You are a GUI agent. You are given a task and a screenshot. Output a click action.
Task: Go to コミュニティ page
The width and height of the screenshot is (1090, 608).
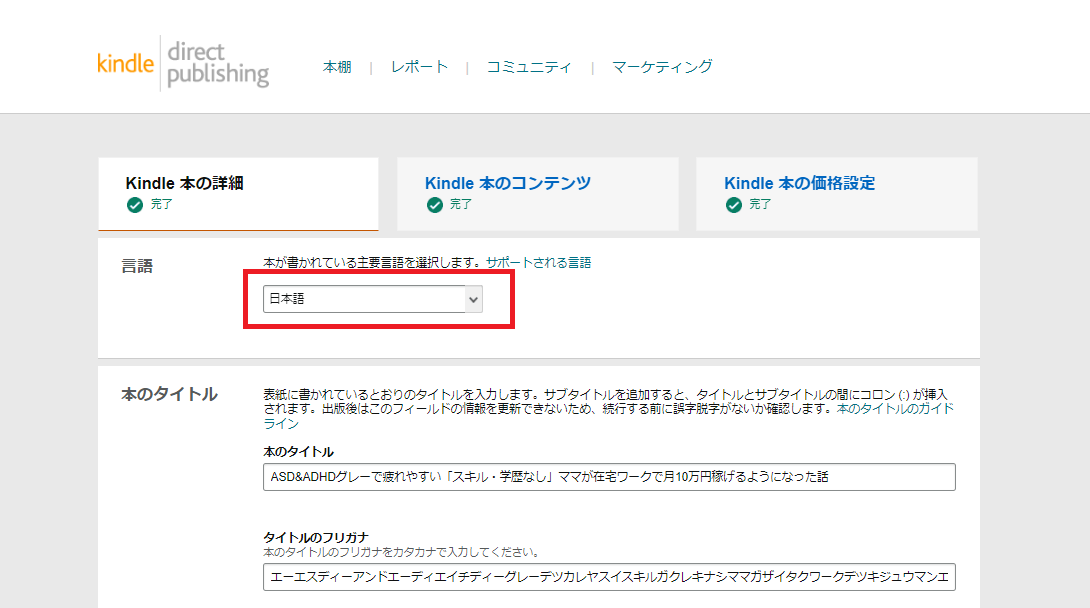529,67
